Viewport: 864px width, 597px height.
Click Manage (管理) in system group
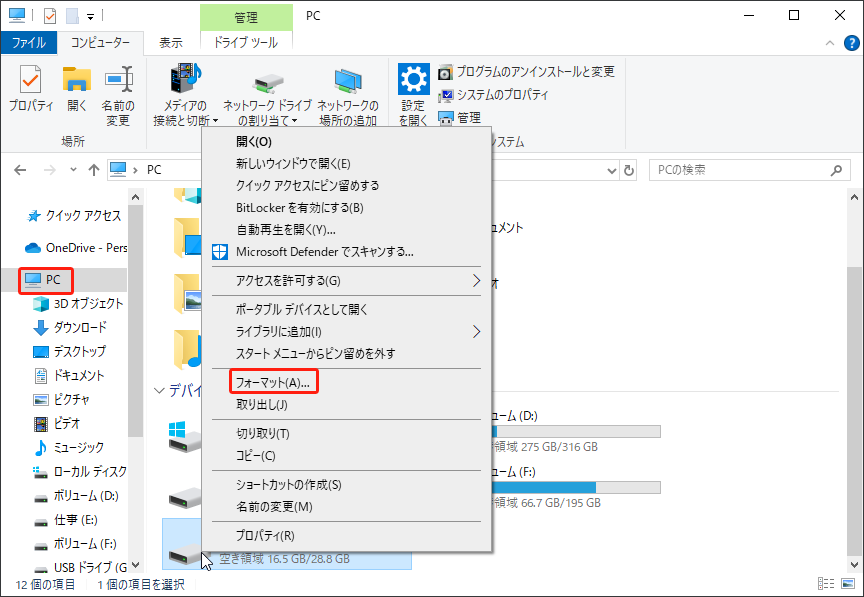(460, 117)
